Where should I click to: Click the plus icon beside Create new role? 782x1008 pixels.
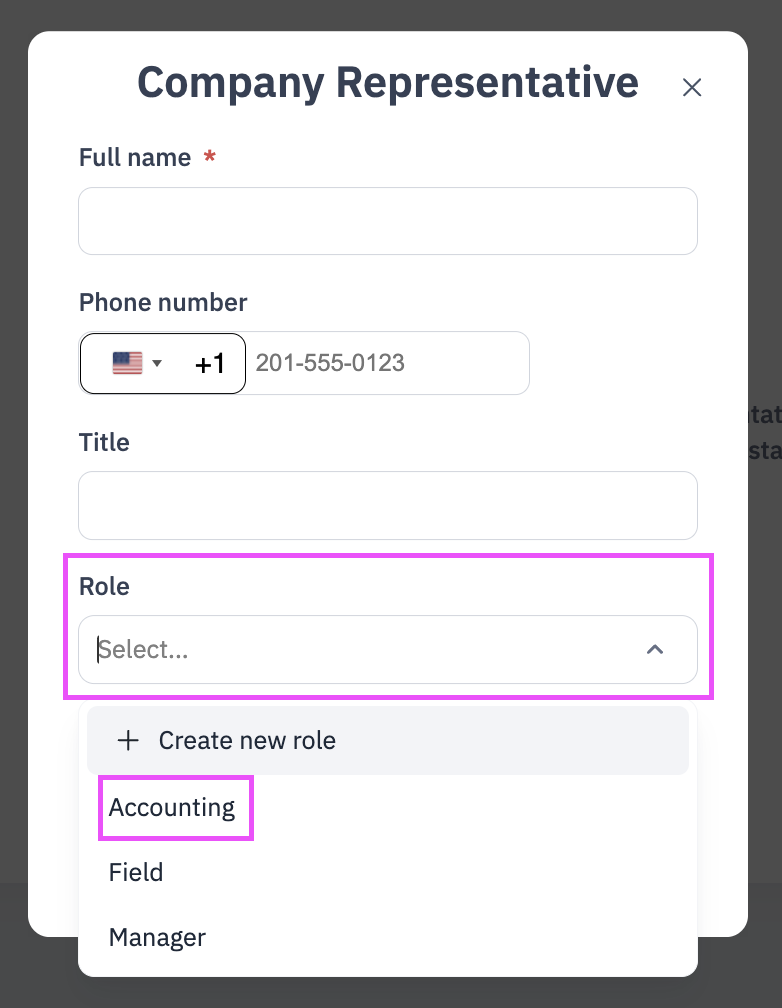click(128, 741)
